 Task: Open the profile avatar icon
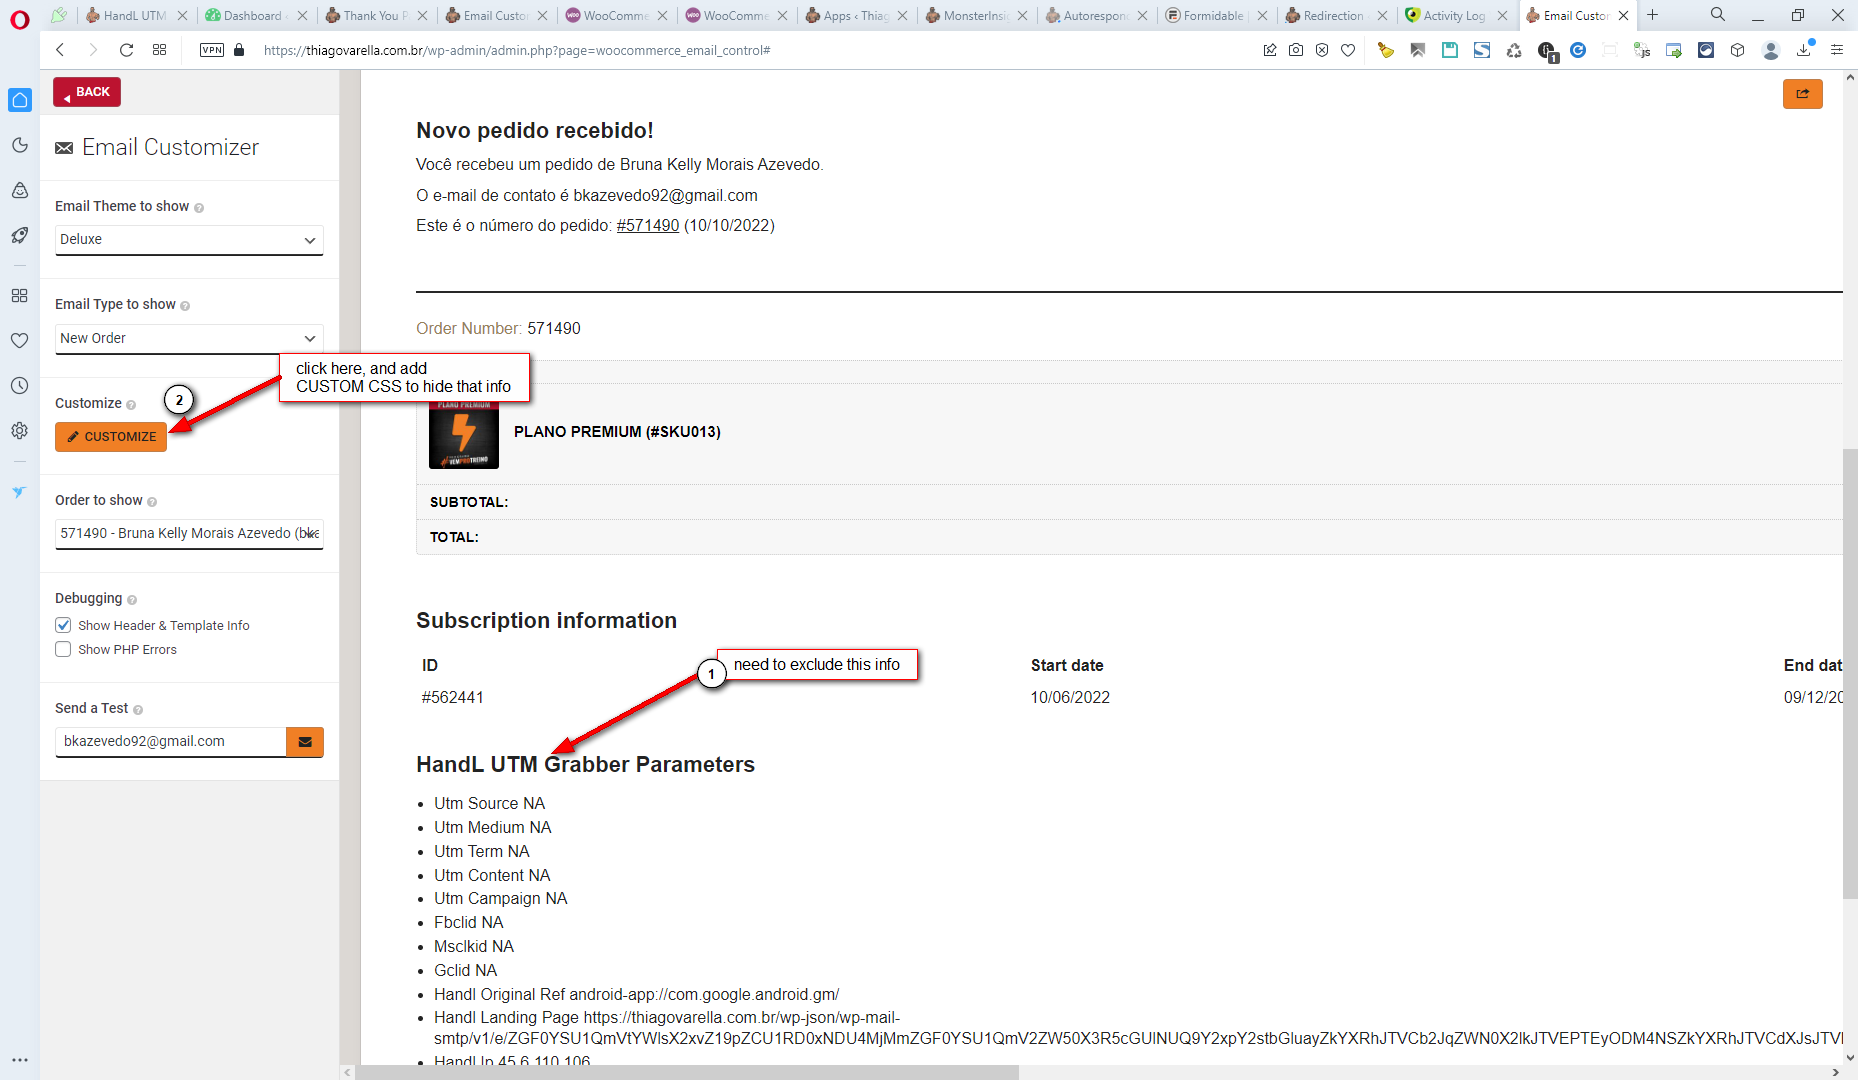coord(1770,50)
